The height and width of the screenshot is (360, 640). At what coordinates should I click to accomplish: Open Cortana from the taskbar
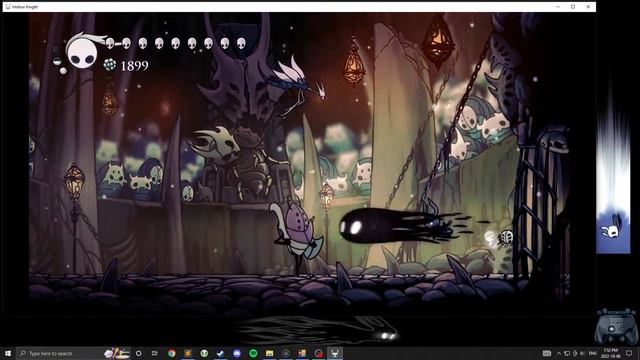click(x=138, y=353)
